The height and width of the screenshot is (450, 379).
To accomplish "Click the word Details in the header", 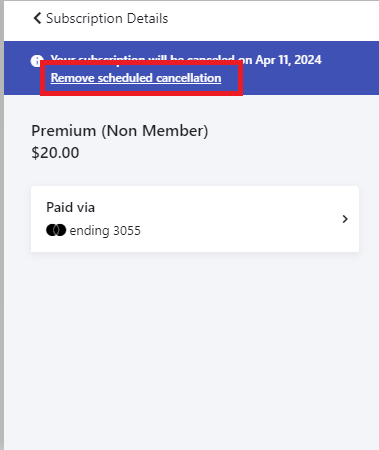I will (147, 18).
